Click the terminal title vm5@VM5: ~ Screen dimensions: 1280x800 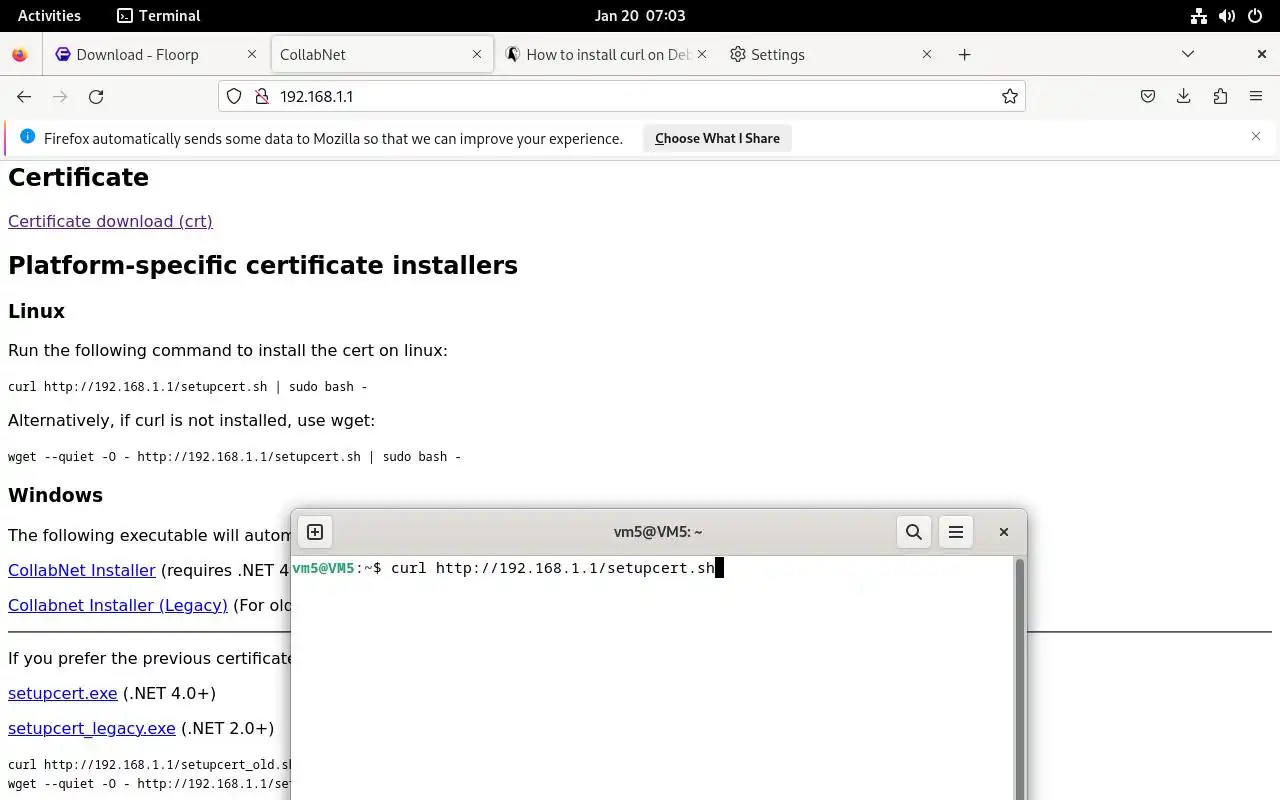click(658, 532)
